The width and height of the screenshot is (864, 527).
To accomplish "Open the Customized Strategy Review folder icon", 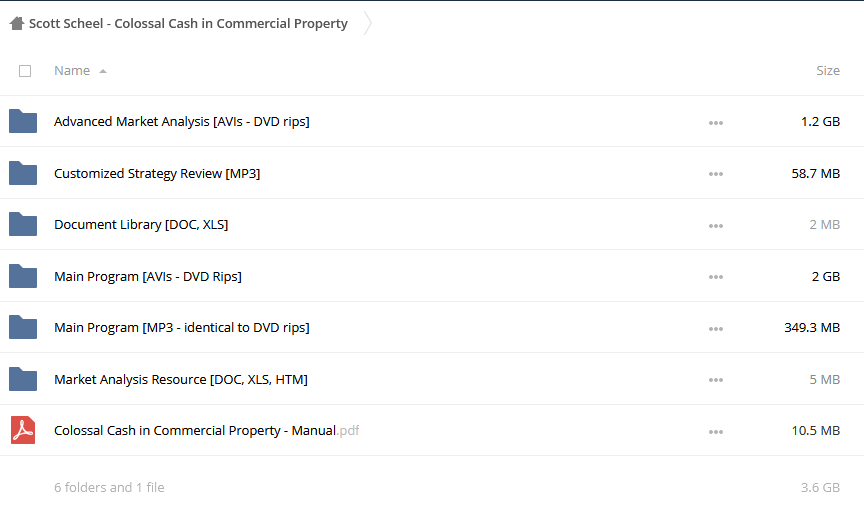I will click(x=23, y=173).
